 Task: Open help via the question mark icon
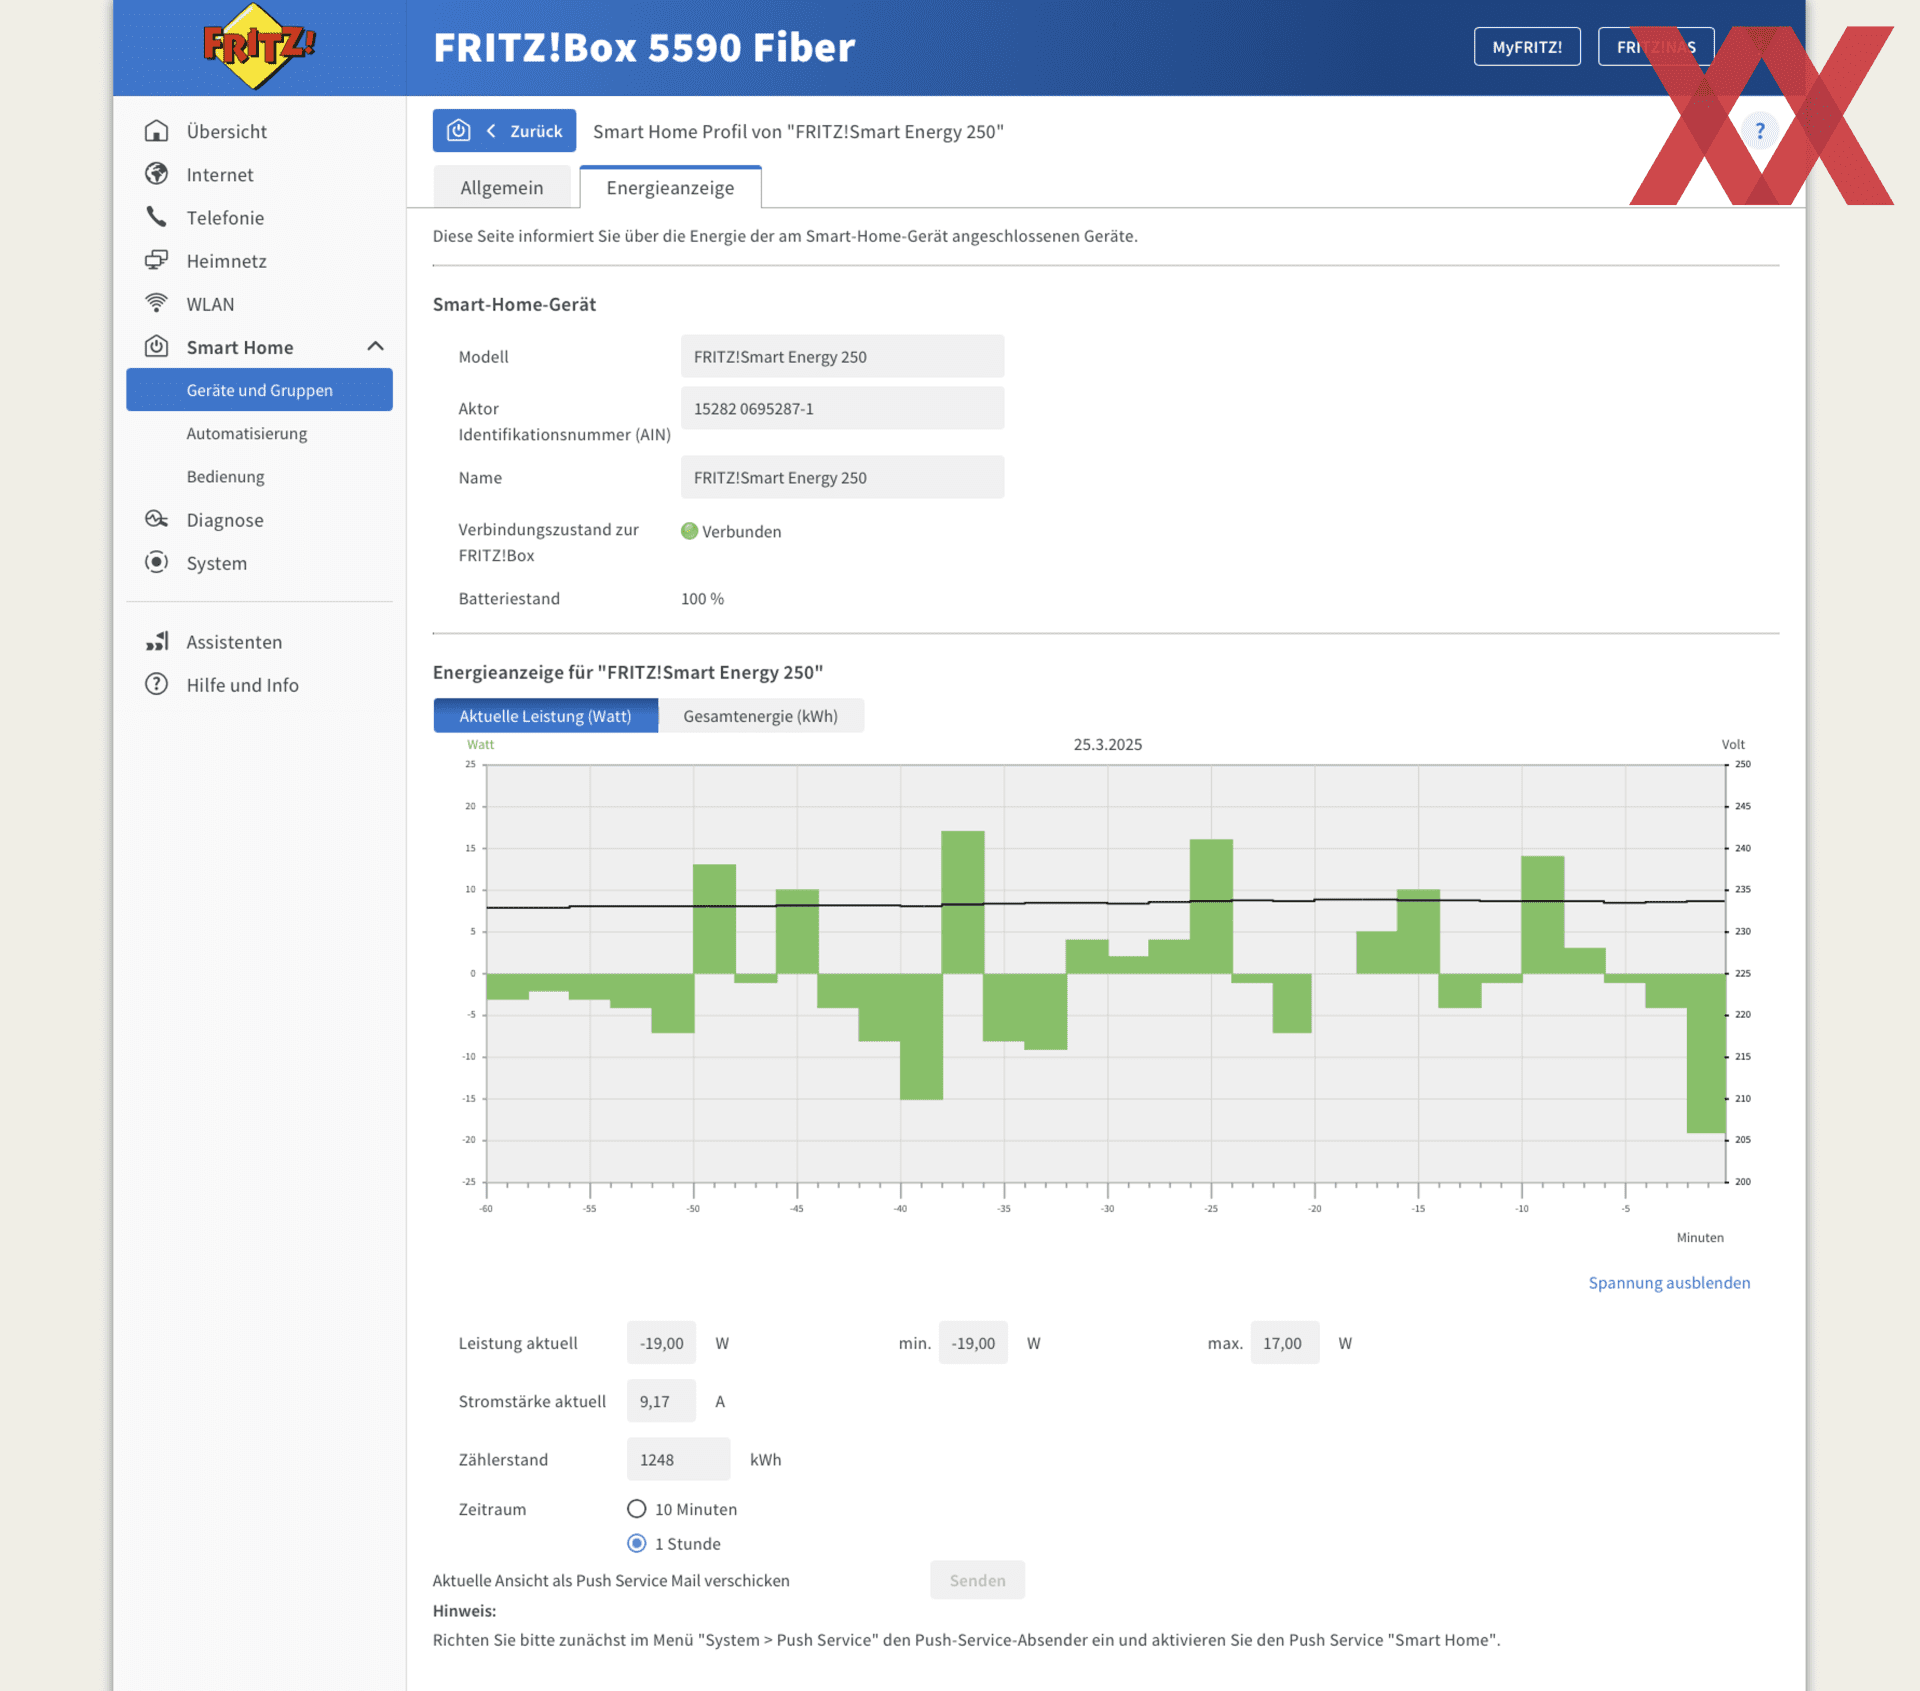[x=1760, y=131]
